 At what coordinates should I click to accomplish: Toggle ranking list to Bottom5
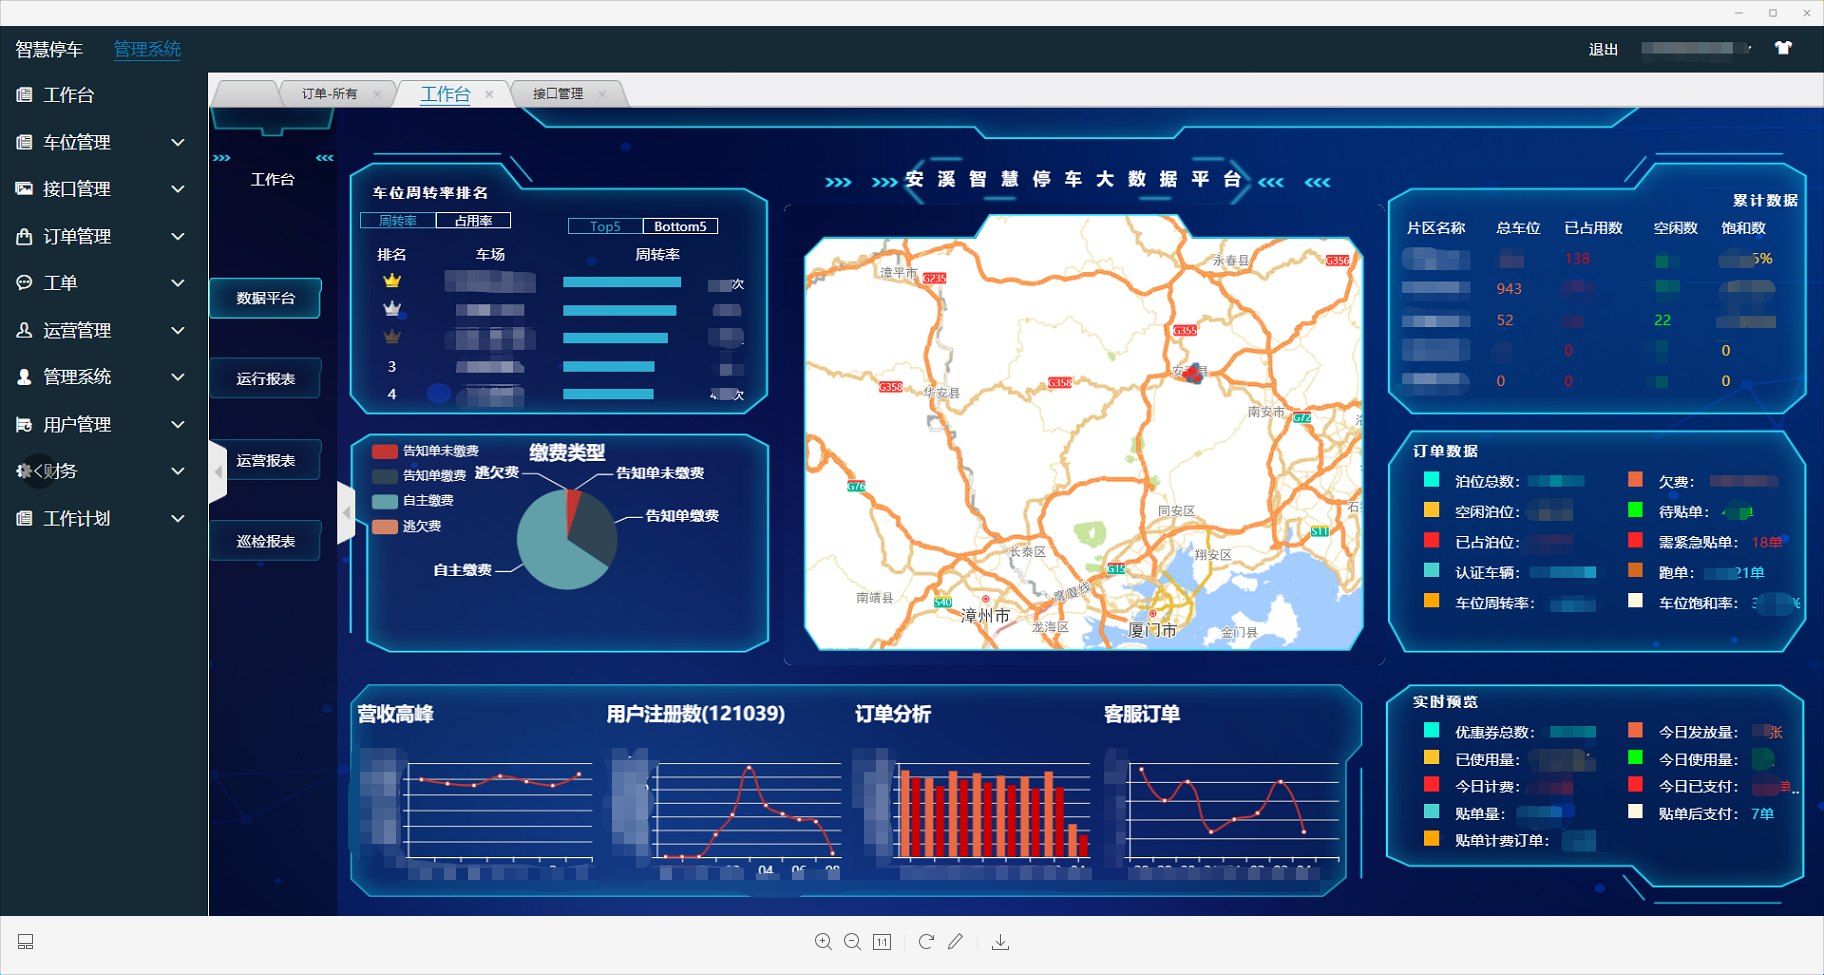(x=680, y=227)
